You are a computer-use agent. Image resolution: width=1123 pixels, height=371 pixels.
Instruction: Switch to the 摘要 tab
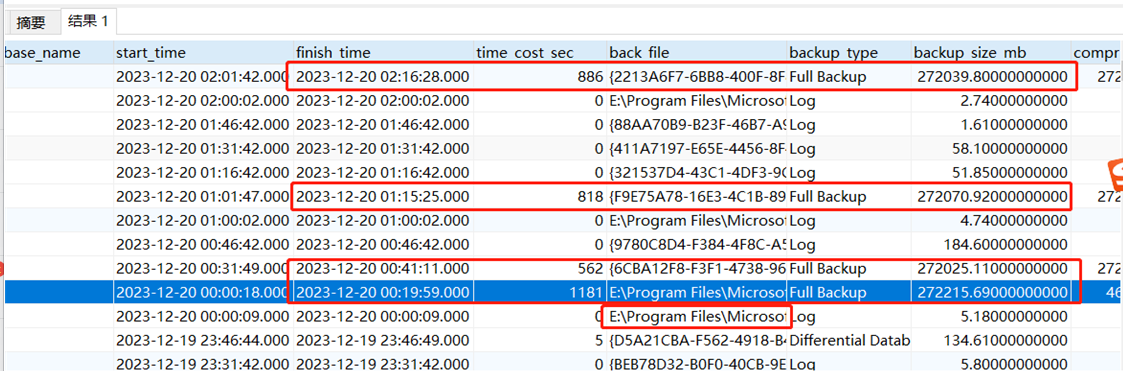pos(31,22)
